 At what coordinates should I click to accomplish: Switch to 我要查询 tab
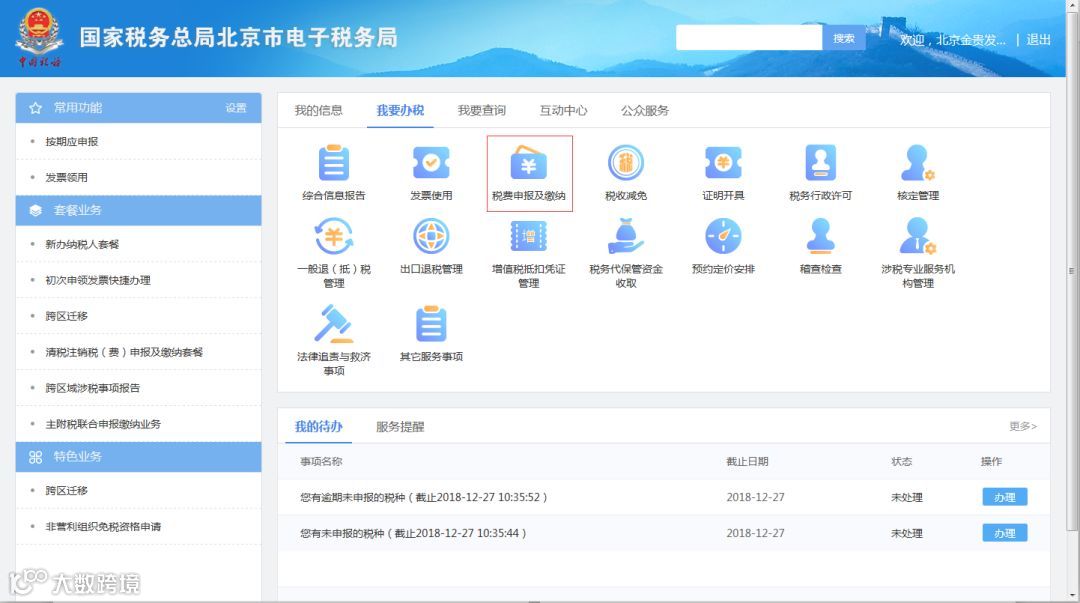click(481, 110)
